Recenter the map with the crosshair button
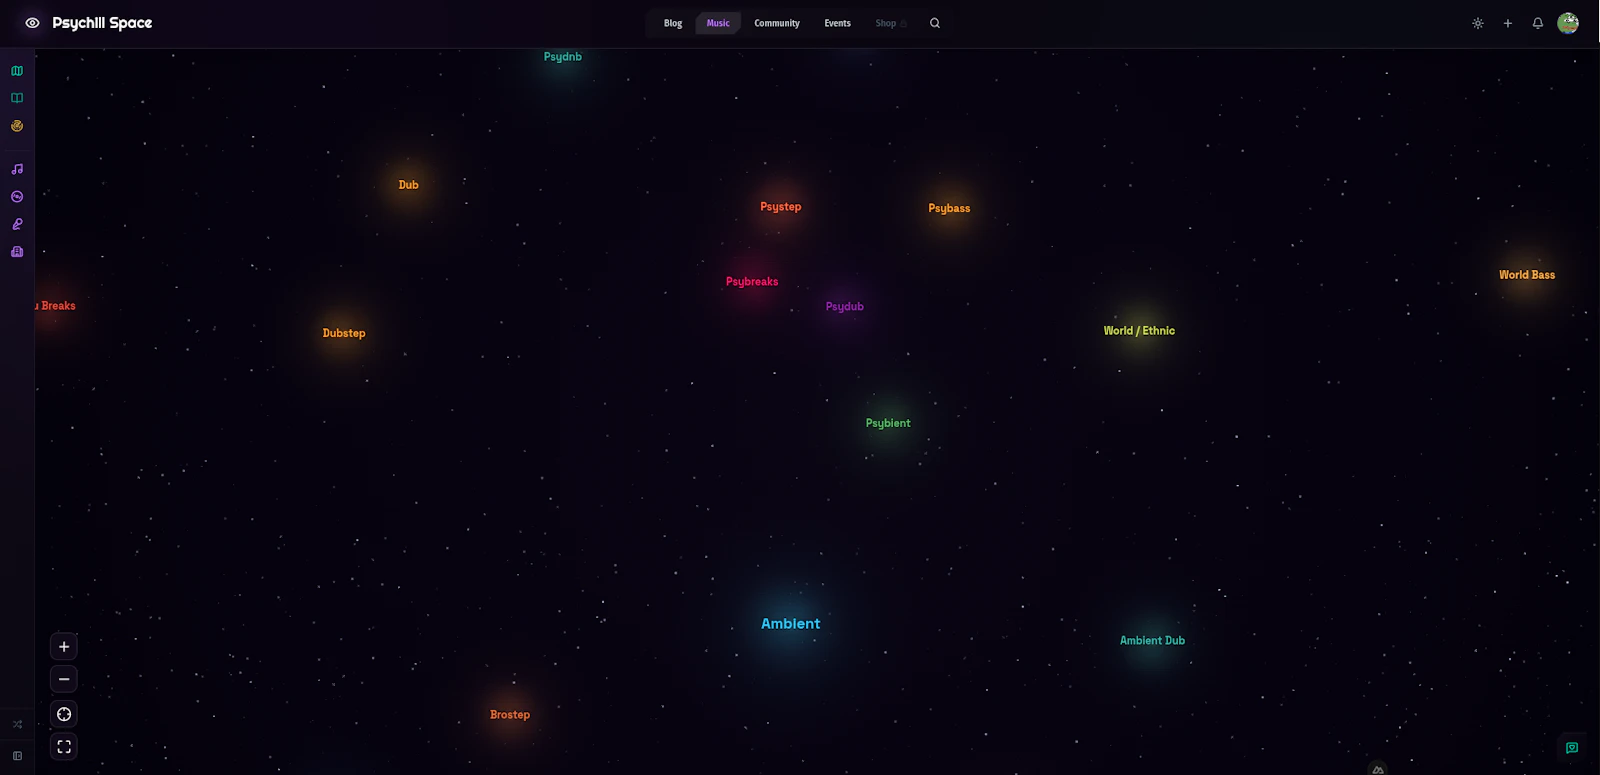This screenshot has width=1600, height=775. [x=64, y=714]
